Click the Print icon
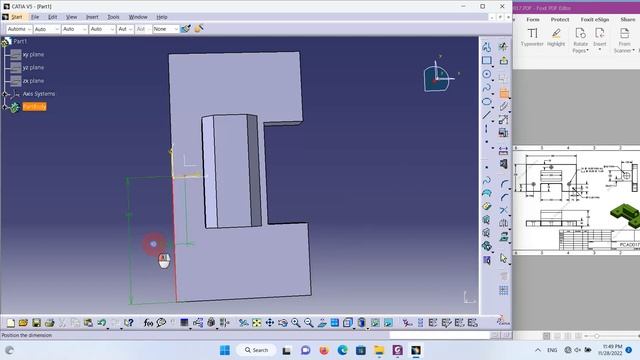This screenshot has width=640, height=360. [x=49, y=323]
